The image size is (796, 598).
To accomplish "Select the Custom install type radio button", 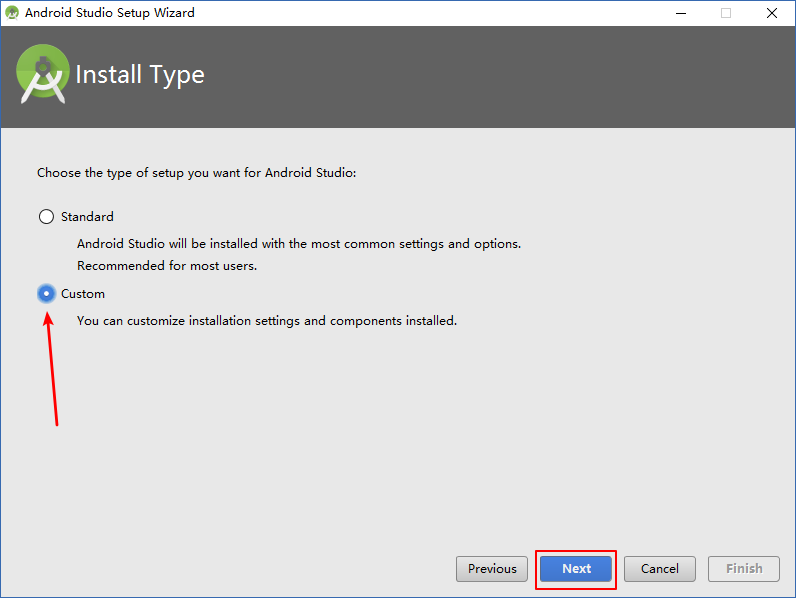I will 46,293.
